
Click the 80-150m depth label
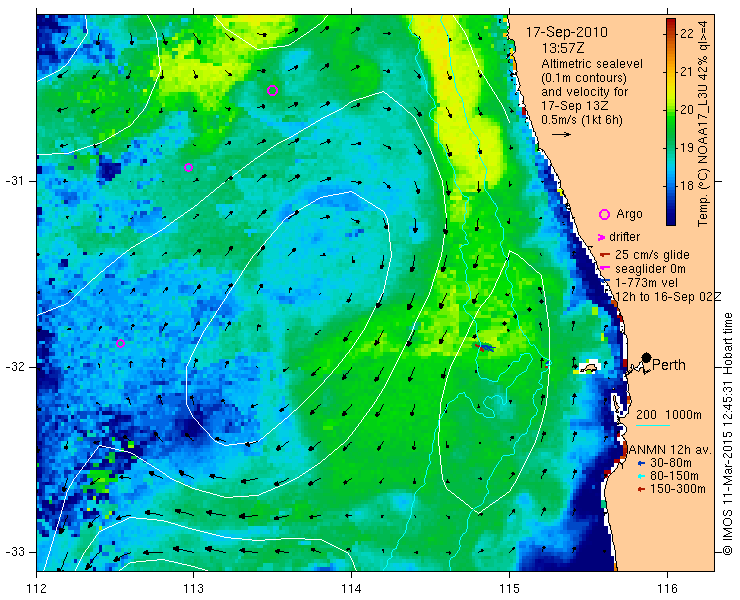point(674,476)
